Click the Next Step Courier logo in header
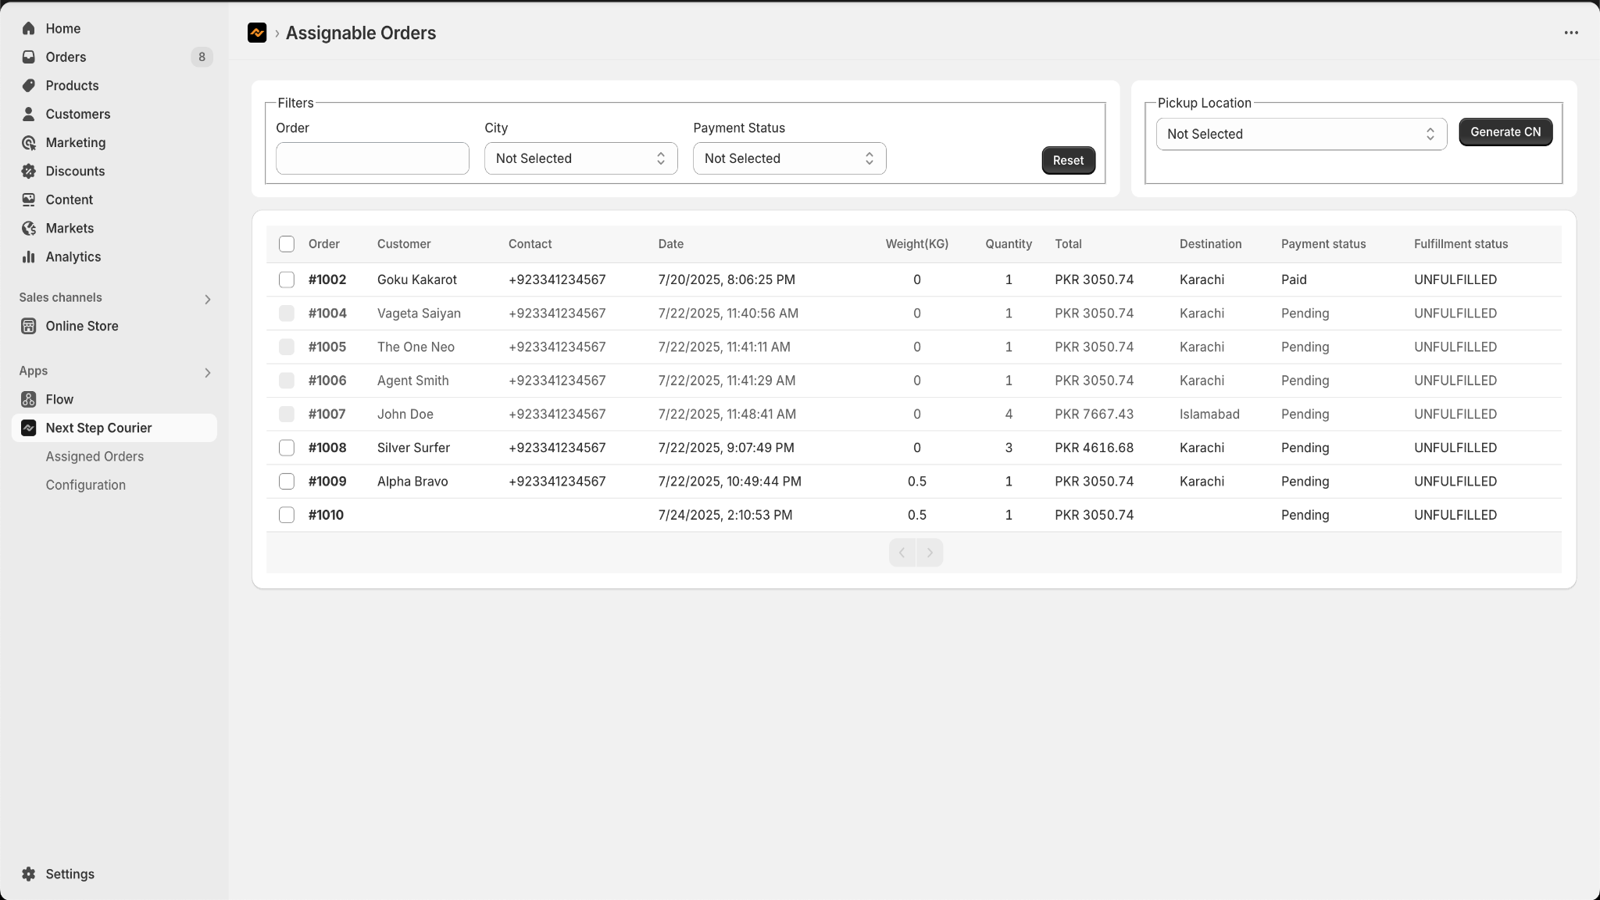The image size is (1600, 900). pos(257,33)
